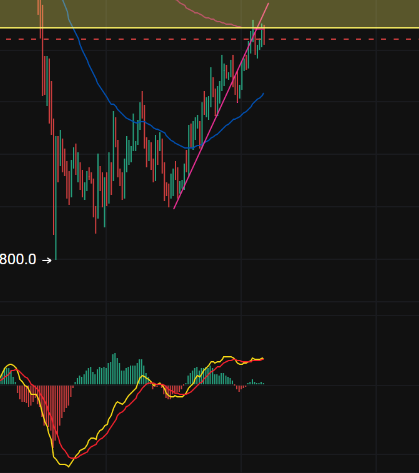Screen dimensions: 419x473
Task: Click the tall green candle at the 800.0 low
Action: [56, 197]
